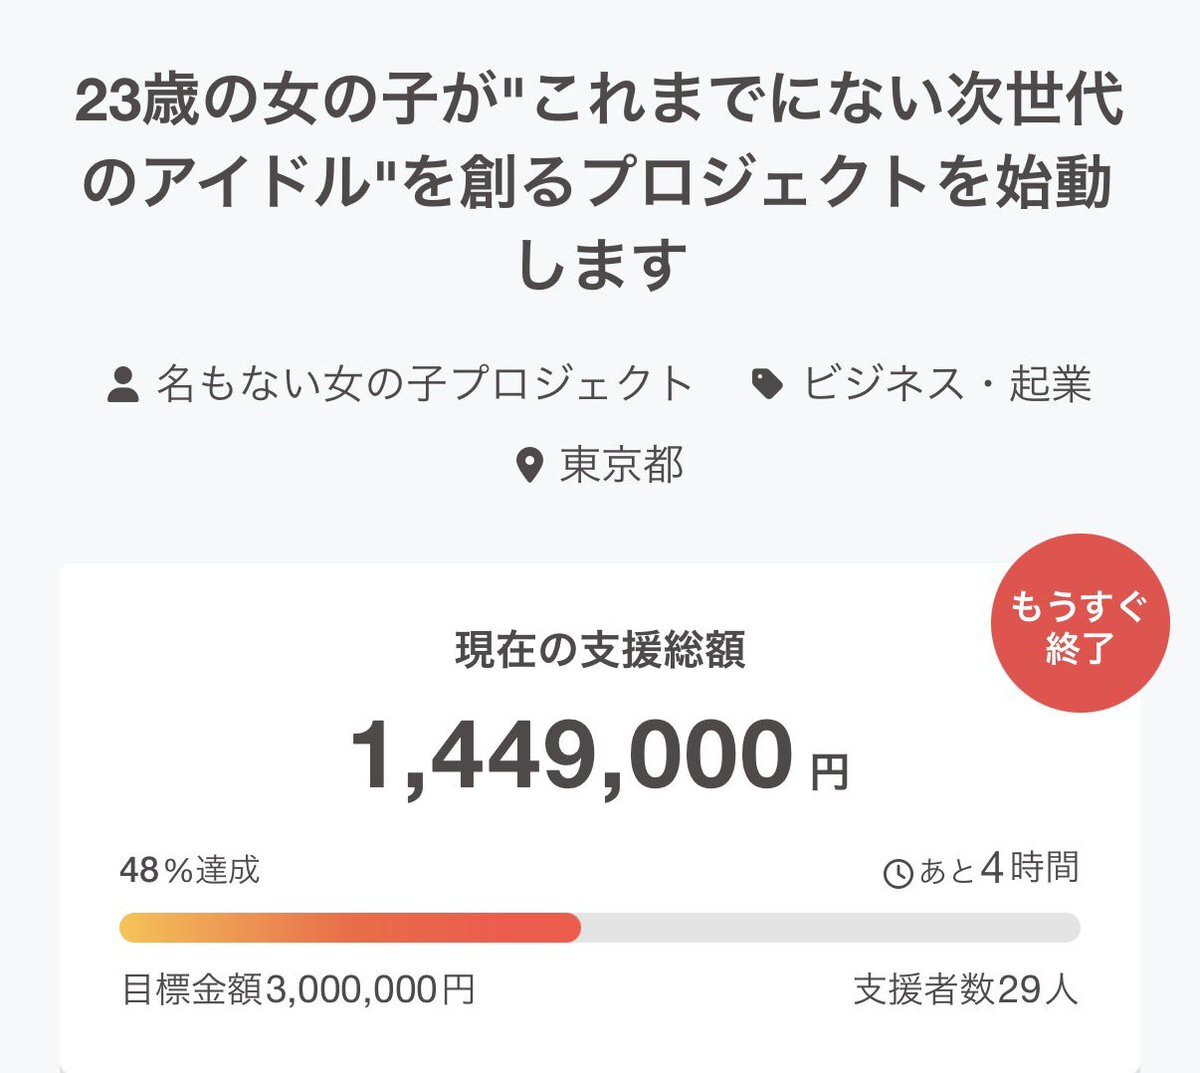
Task: Click the あと4時間 remaining time text
Action: coord(998,869)
